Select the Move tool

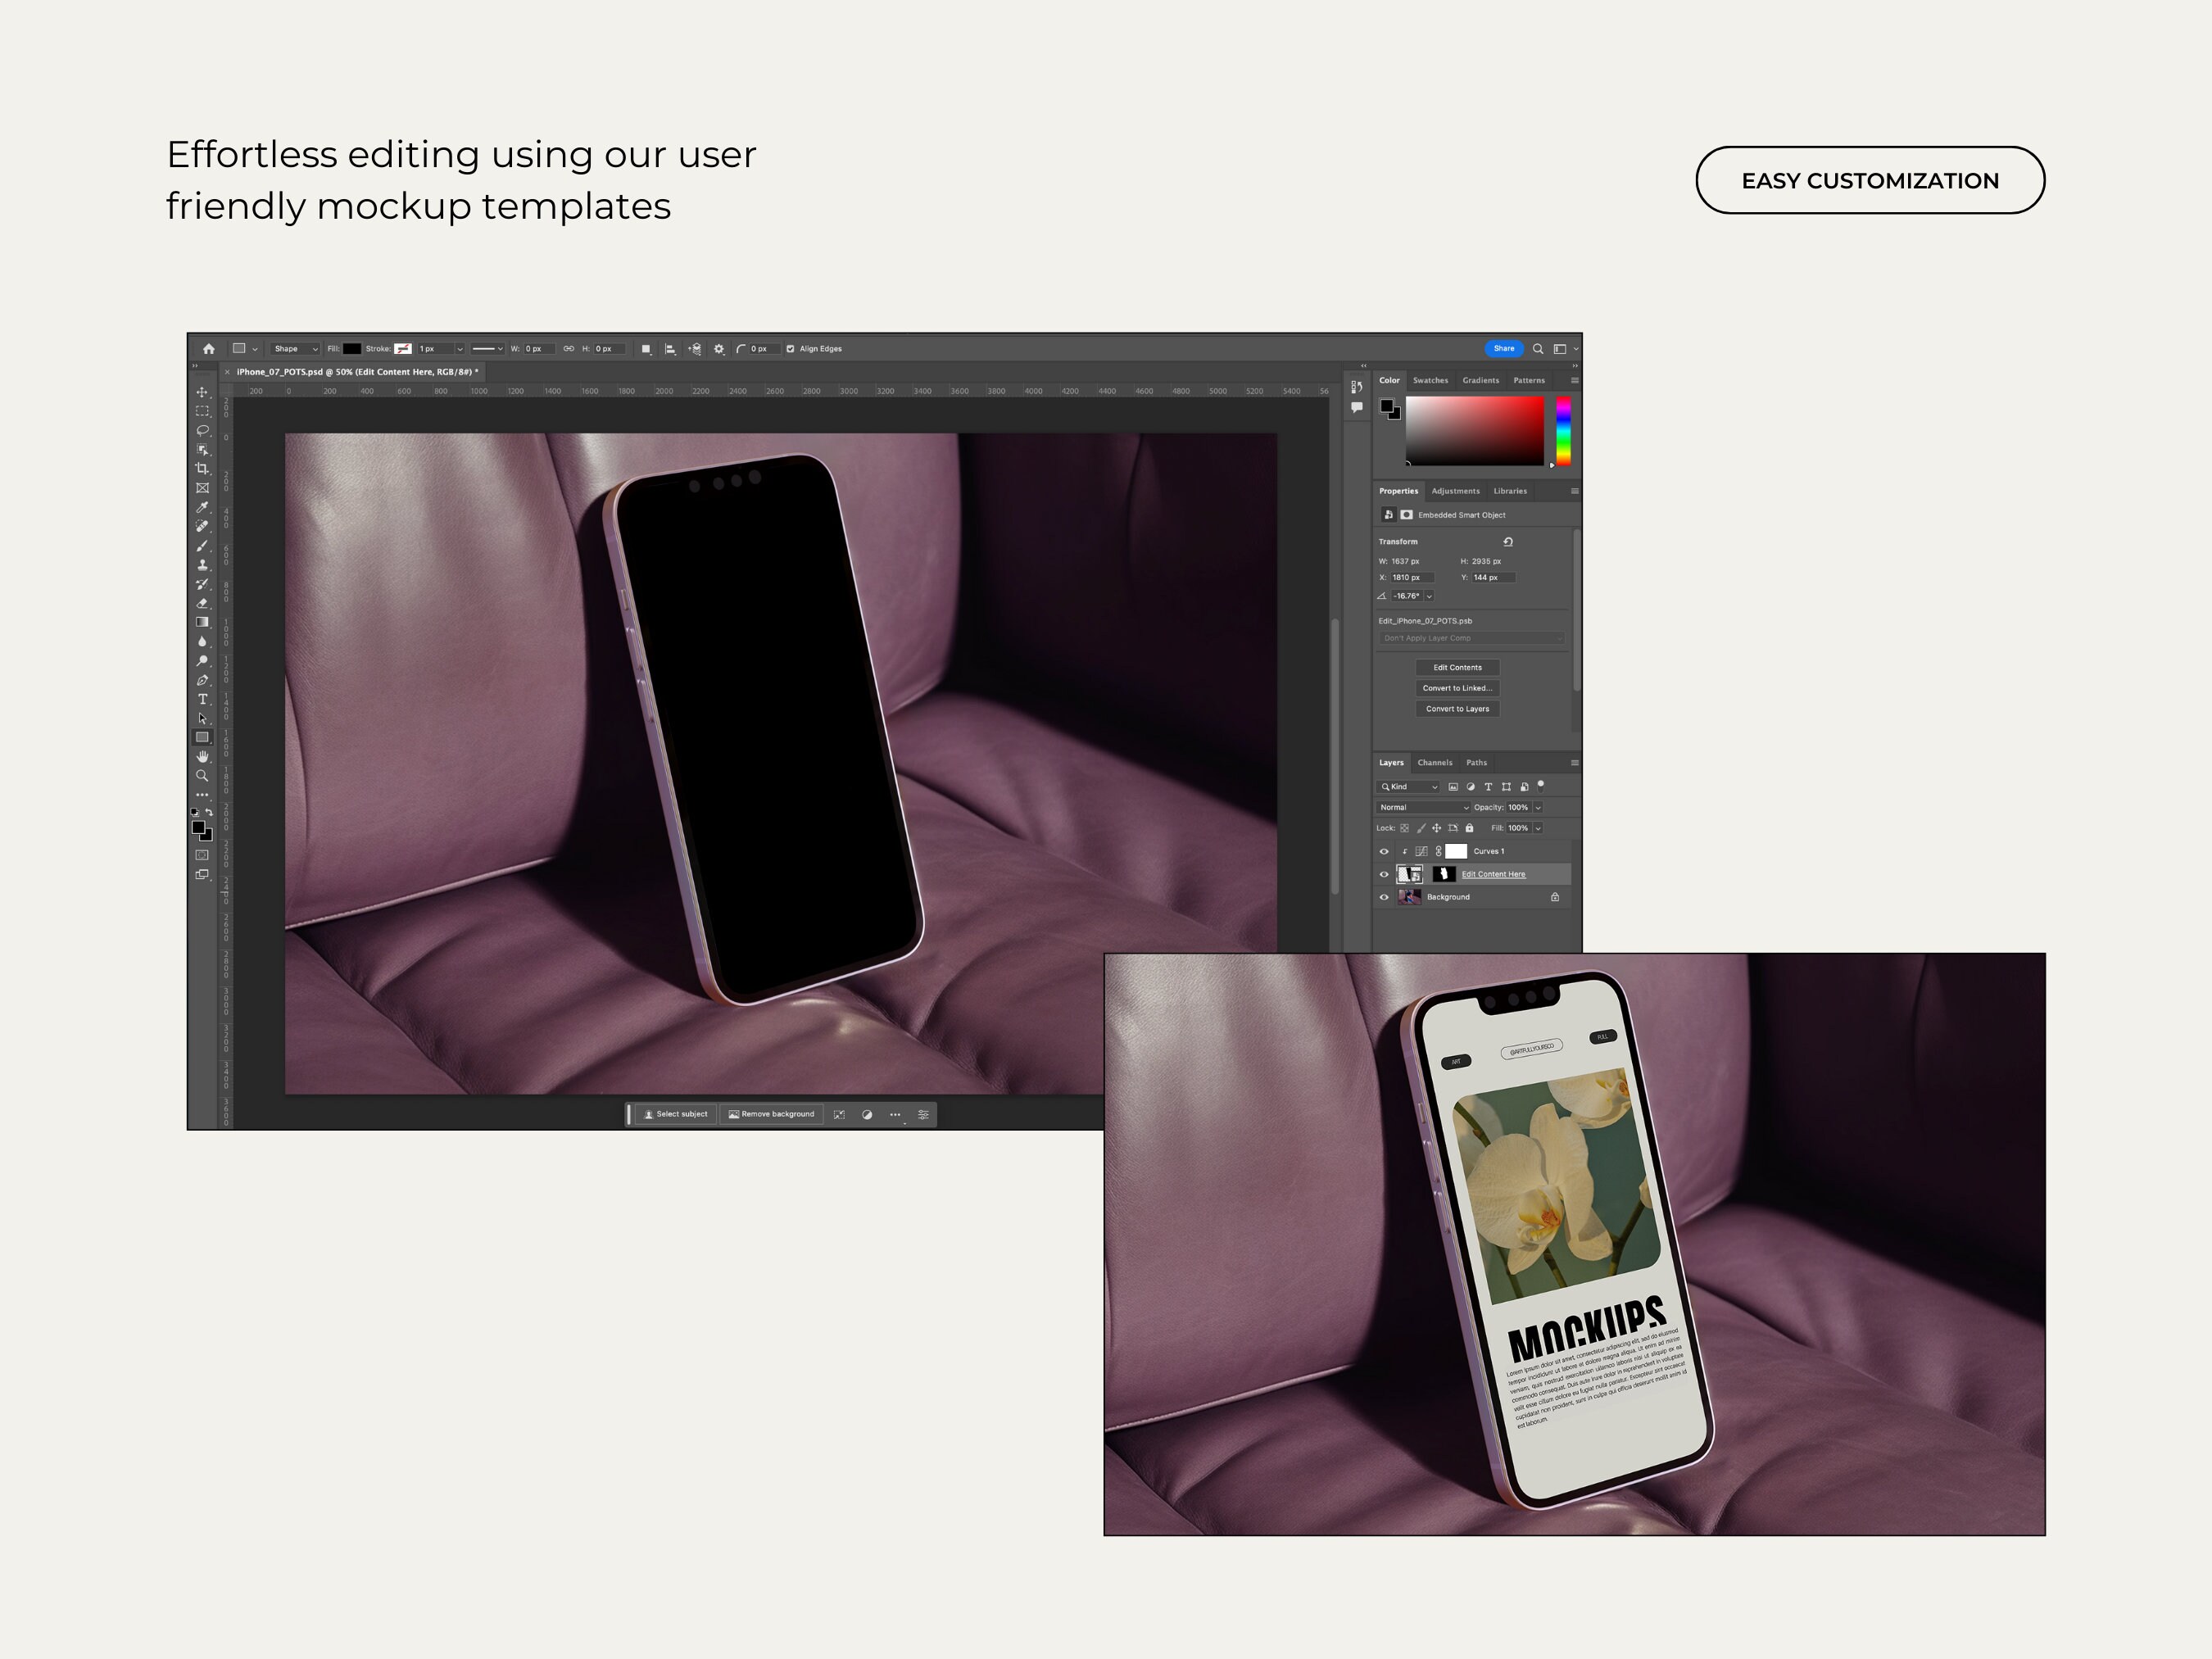tap(203, 394)
